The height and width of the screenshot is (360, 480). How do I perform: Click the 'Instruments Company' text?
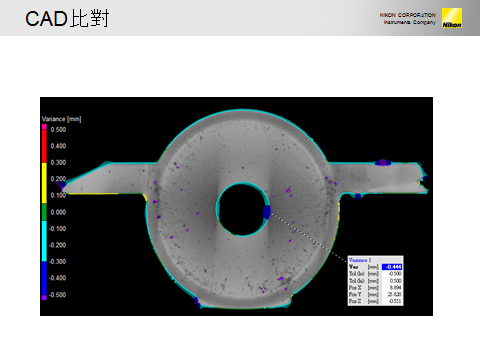click(x=410, y=22)
